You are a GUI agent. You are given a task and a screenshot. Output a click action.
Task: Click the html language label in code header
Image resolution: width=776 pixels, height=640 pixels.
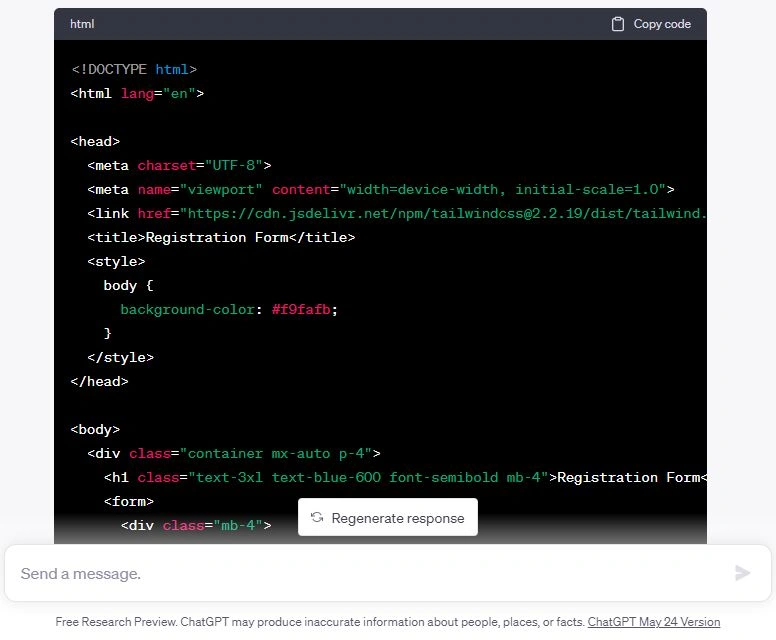(x=82, y=24)
